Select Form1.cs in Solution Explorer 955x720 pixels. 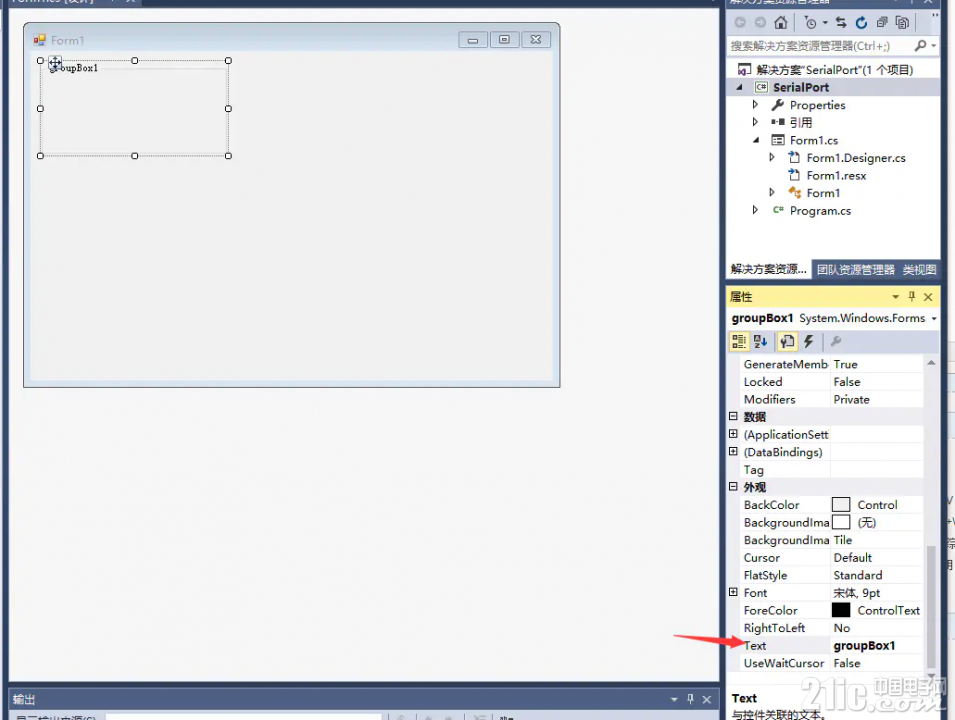tap(813, 140)
